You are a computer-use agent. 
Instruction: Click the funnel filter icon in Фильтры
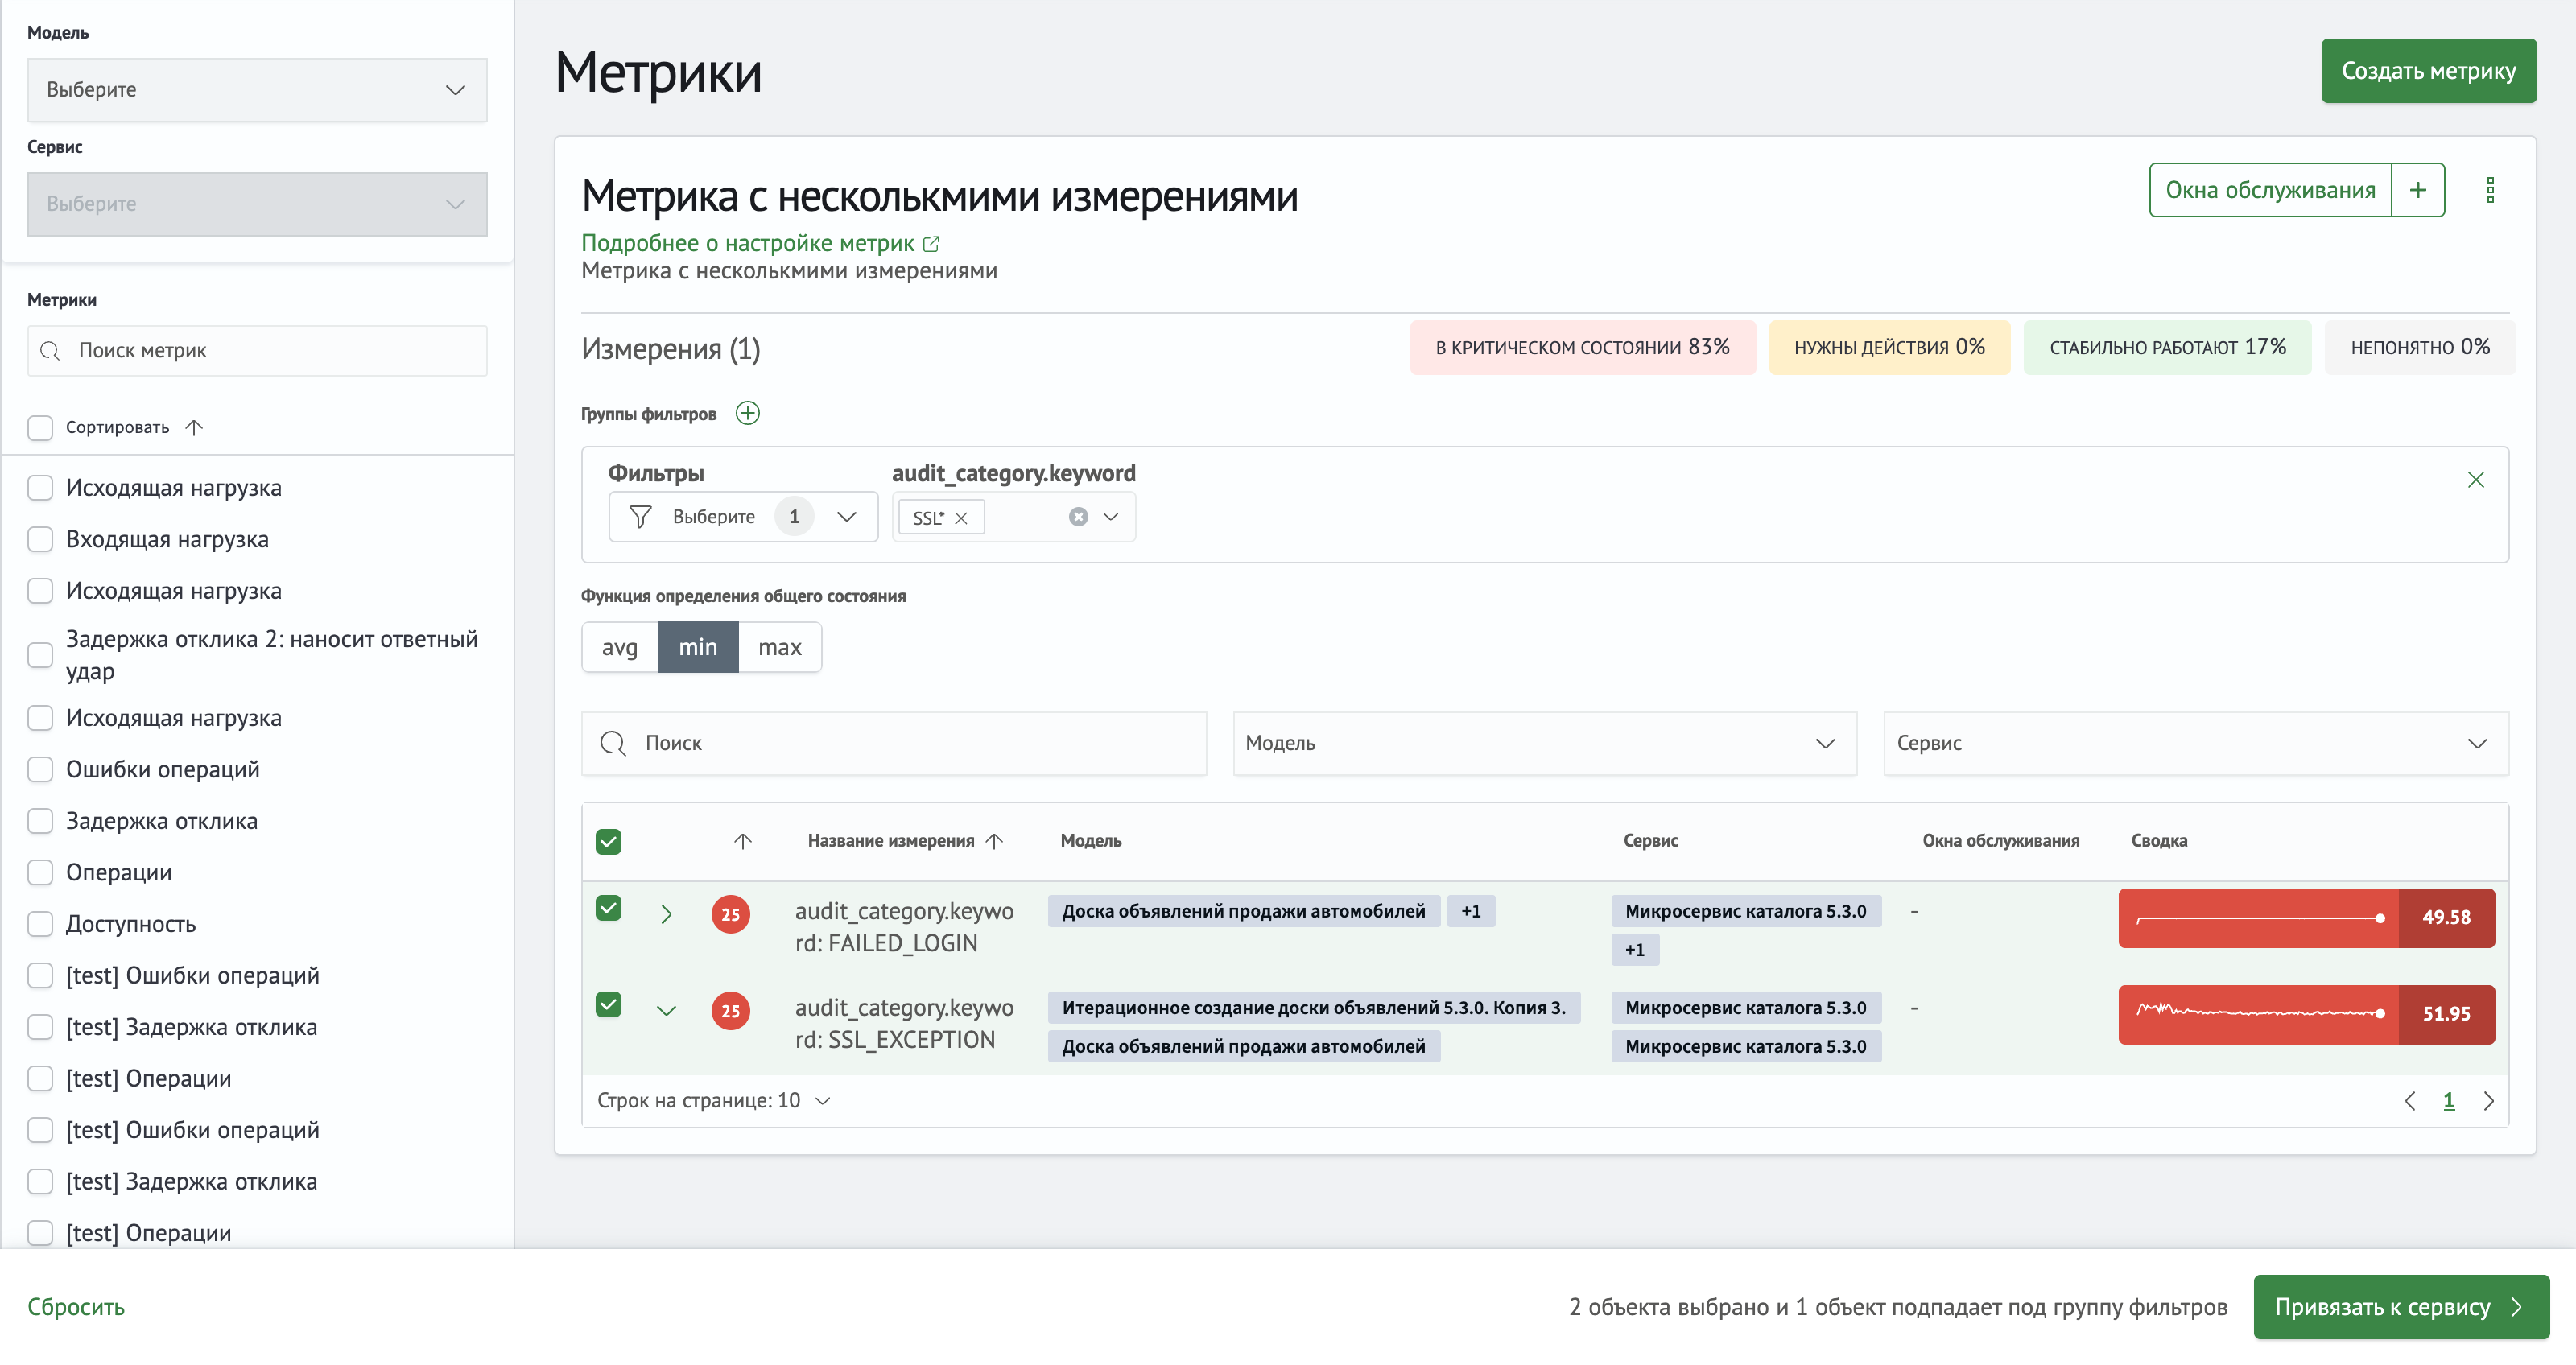point(640,517)
